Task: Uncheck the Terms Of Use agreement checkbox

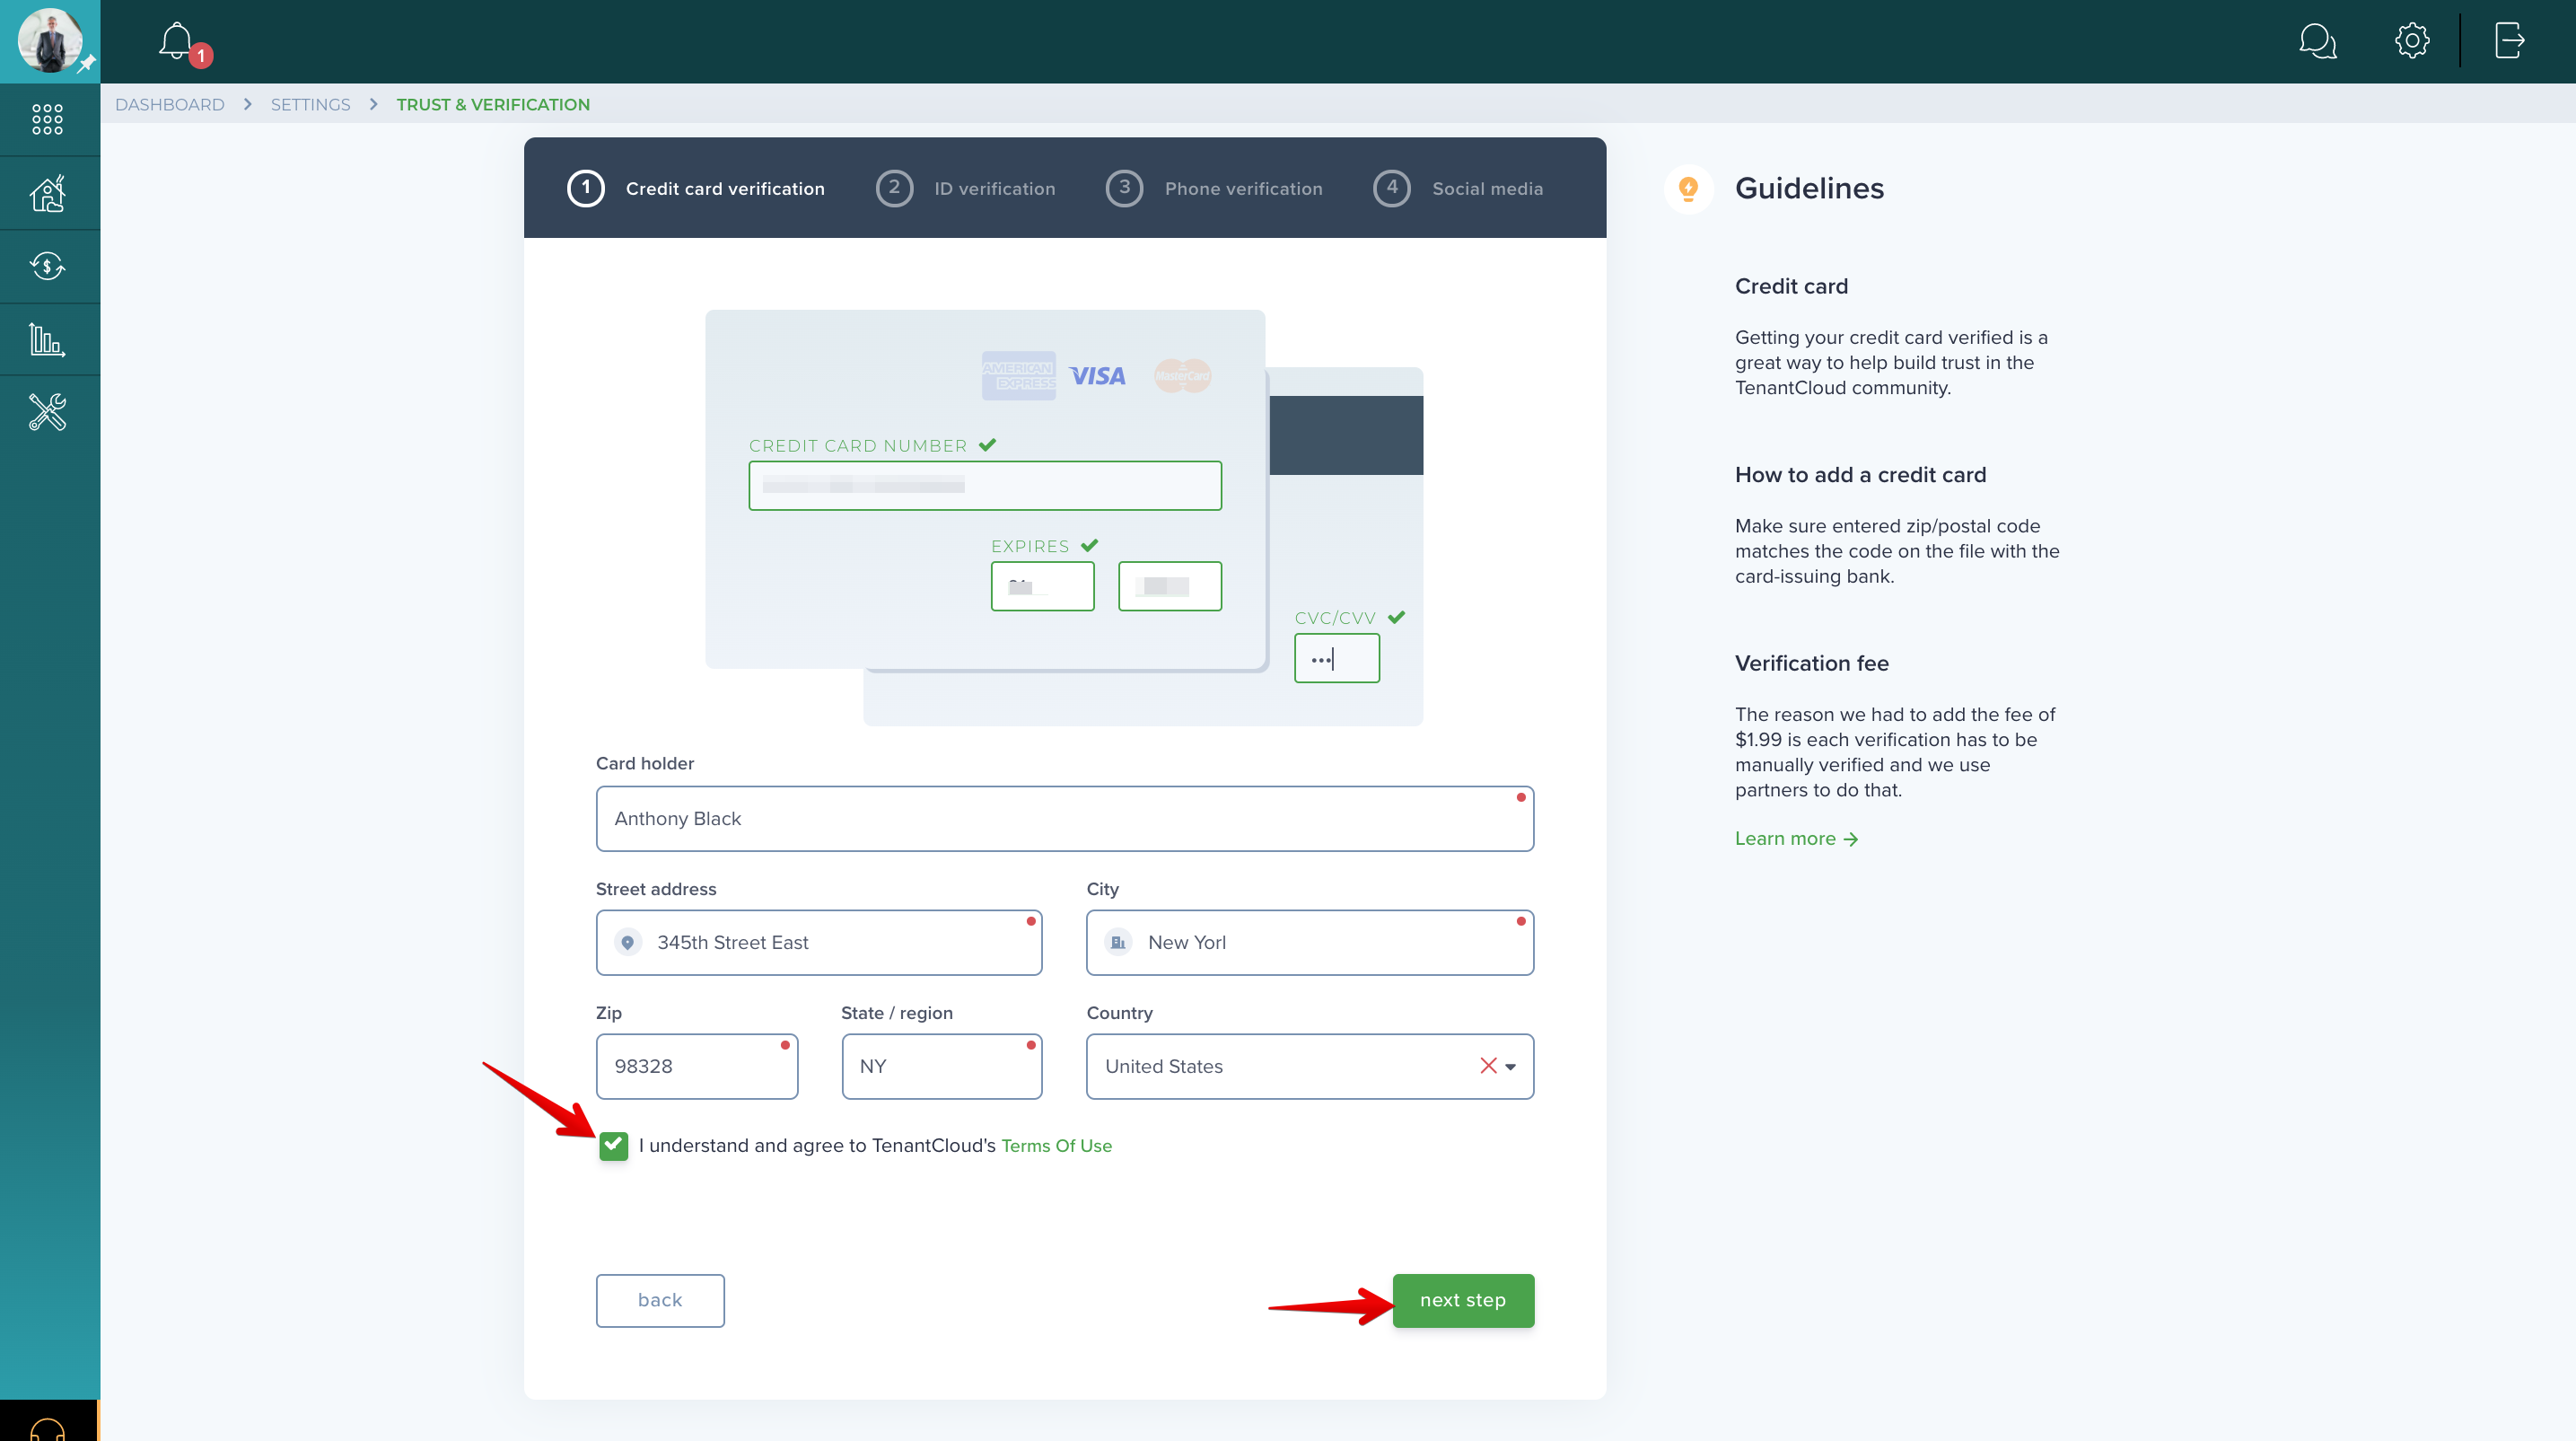Action: pyautogui.click(x=613, y=1145)
